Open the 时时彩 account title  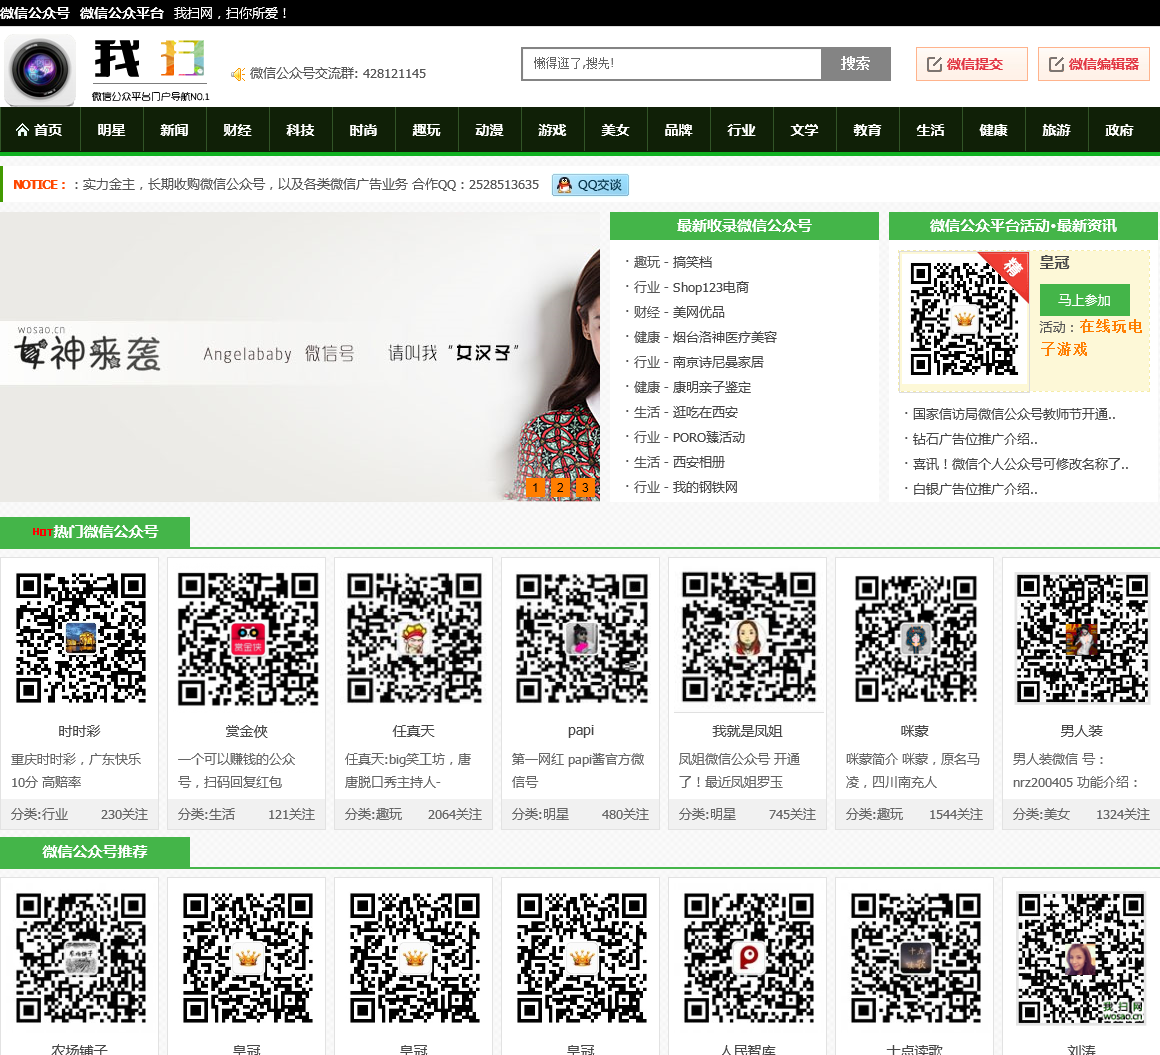[x=79, y=731]
